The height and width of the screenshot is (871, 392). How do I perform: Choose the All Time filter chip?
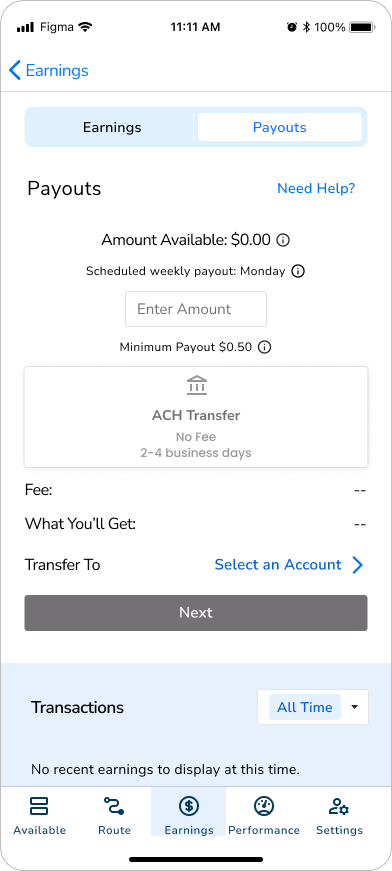(x=305, y=707)
